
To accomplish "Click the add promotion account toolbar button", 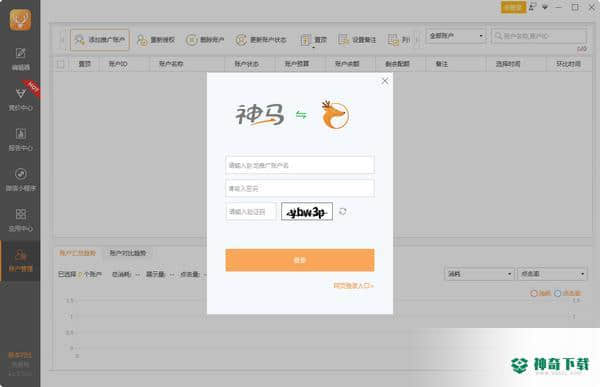I will (x=100, y=39).
